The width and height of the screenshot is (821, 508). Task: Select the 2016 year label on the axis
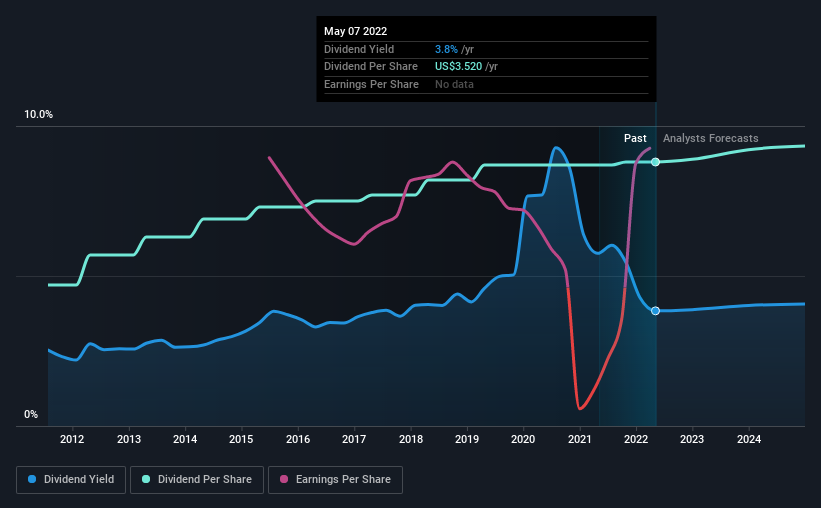coord(298,438)
